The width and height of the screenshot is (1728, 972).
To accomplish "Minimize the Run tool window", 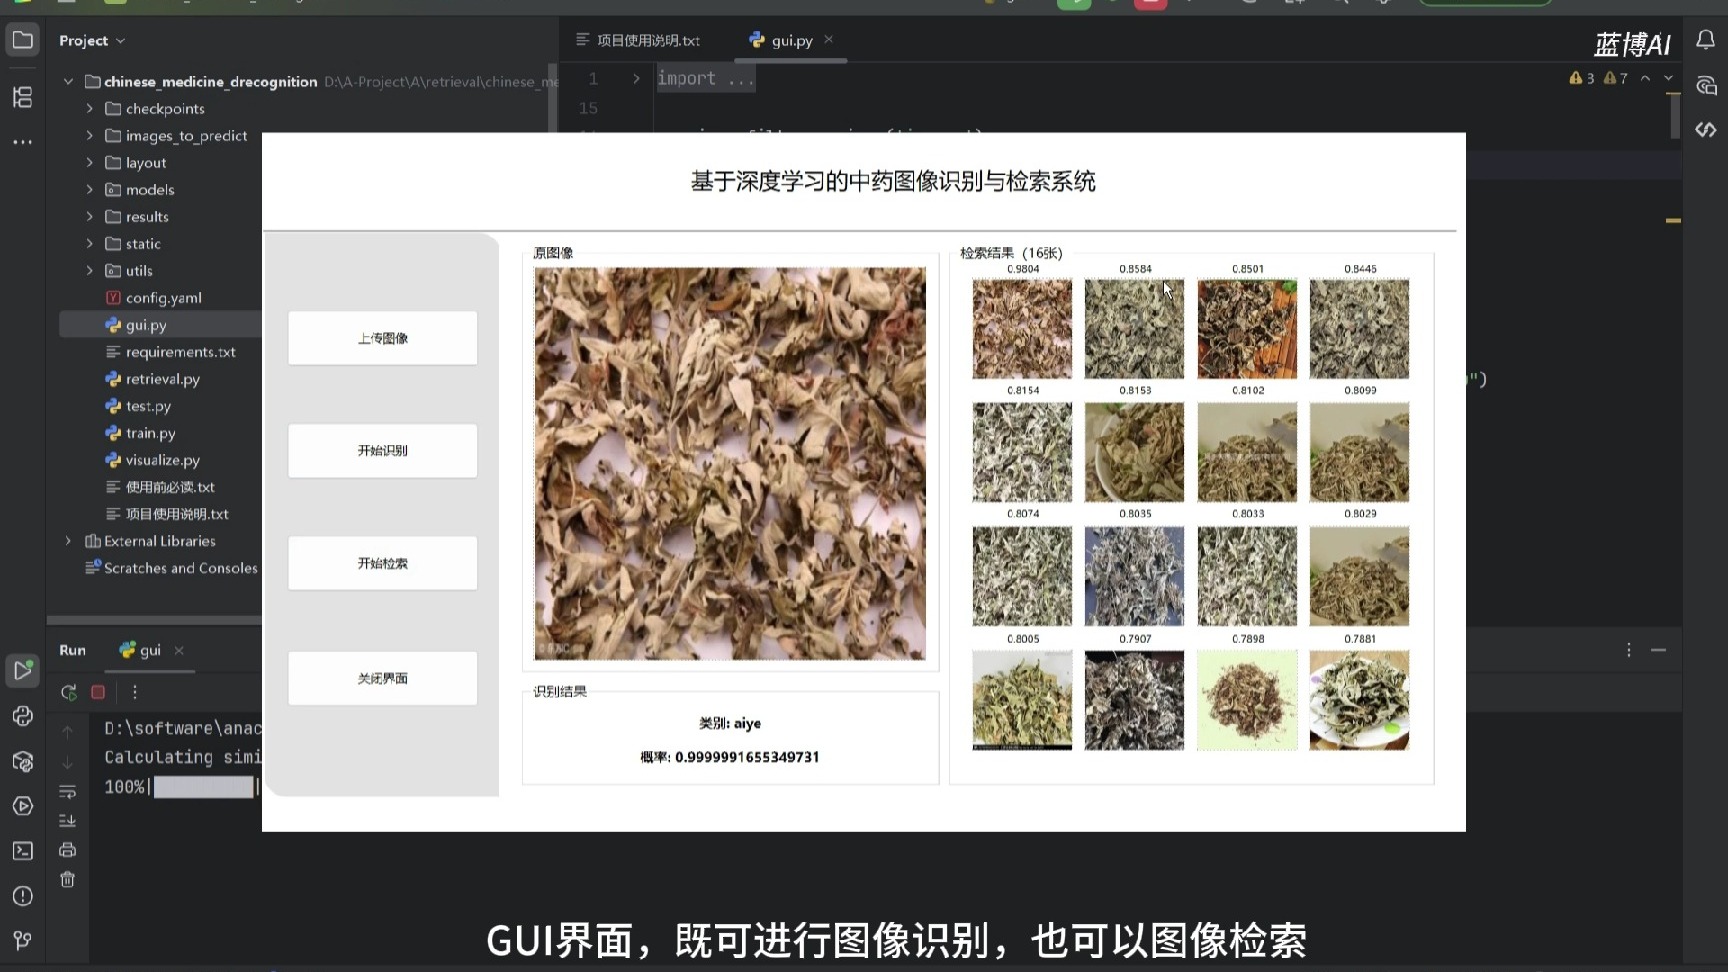I will (1659, 650).
